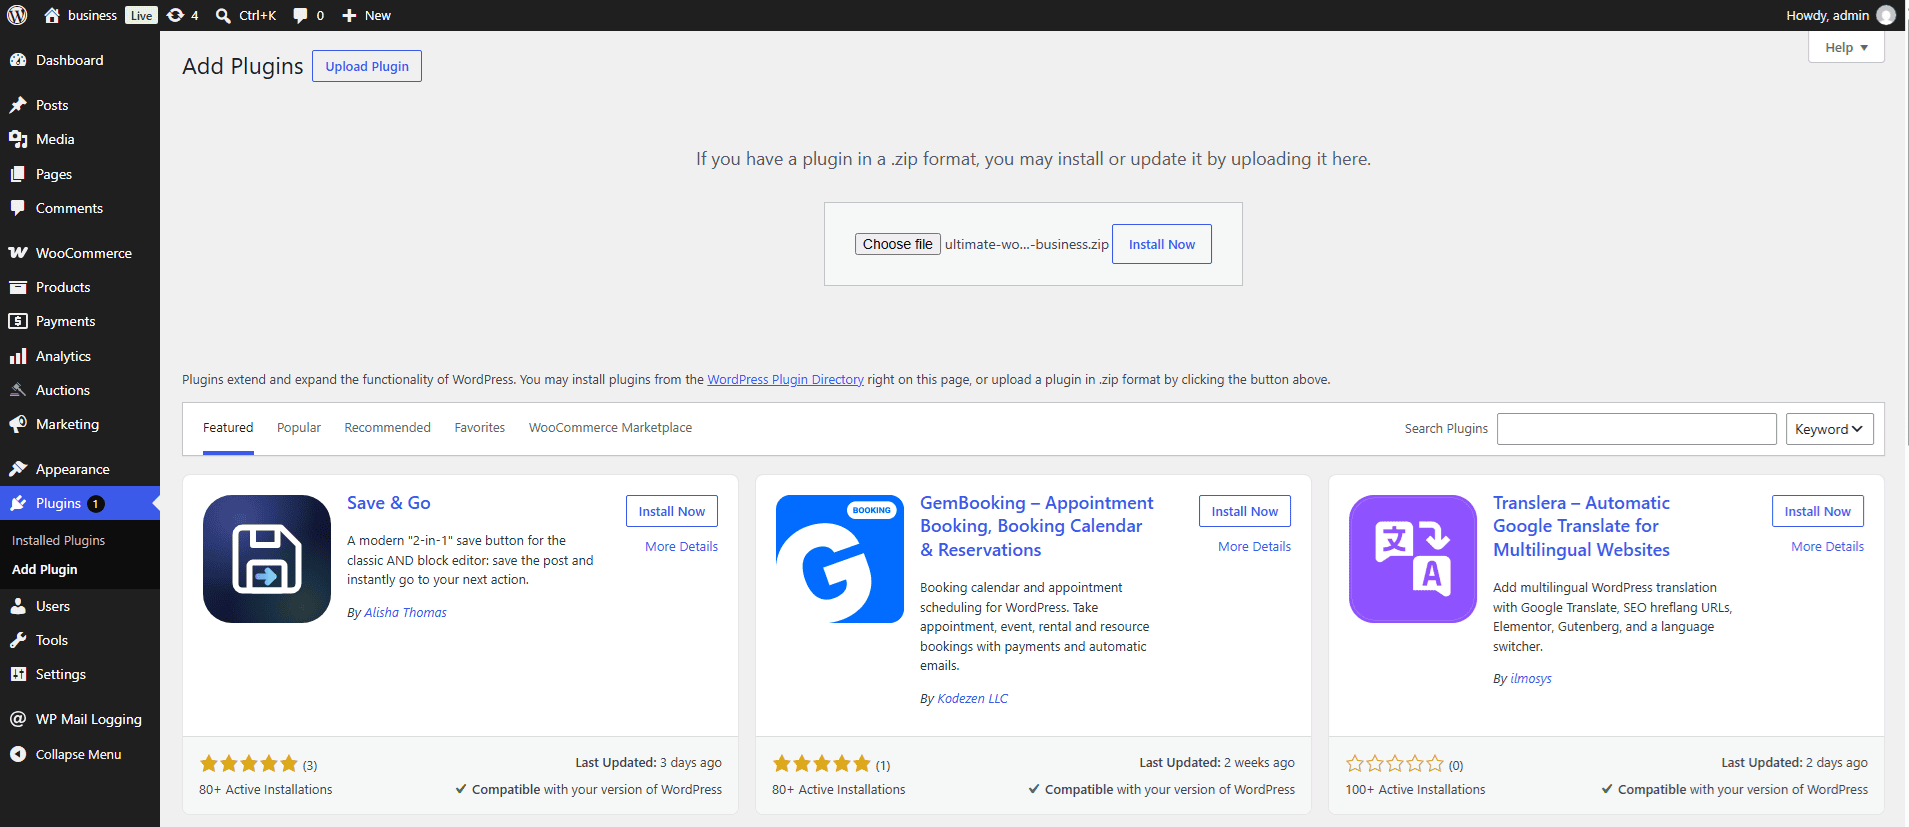Open the updates icon showing 4

pos(176,15)
